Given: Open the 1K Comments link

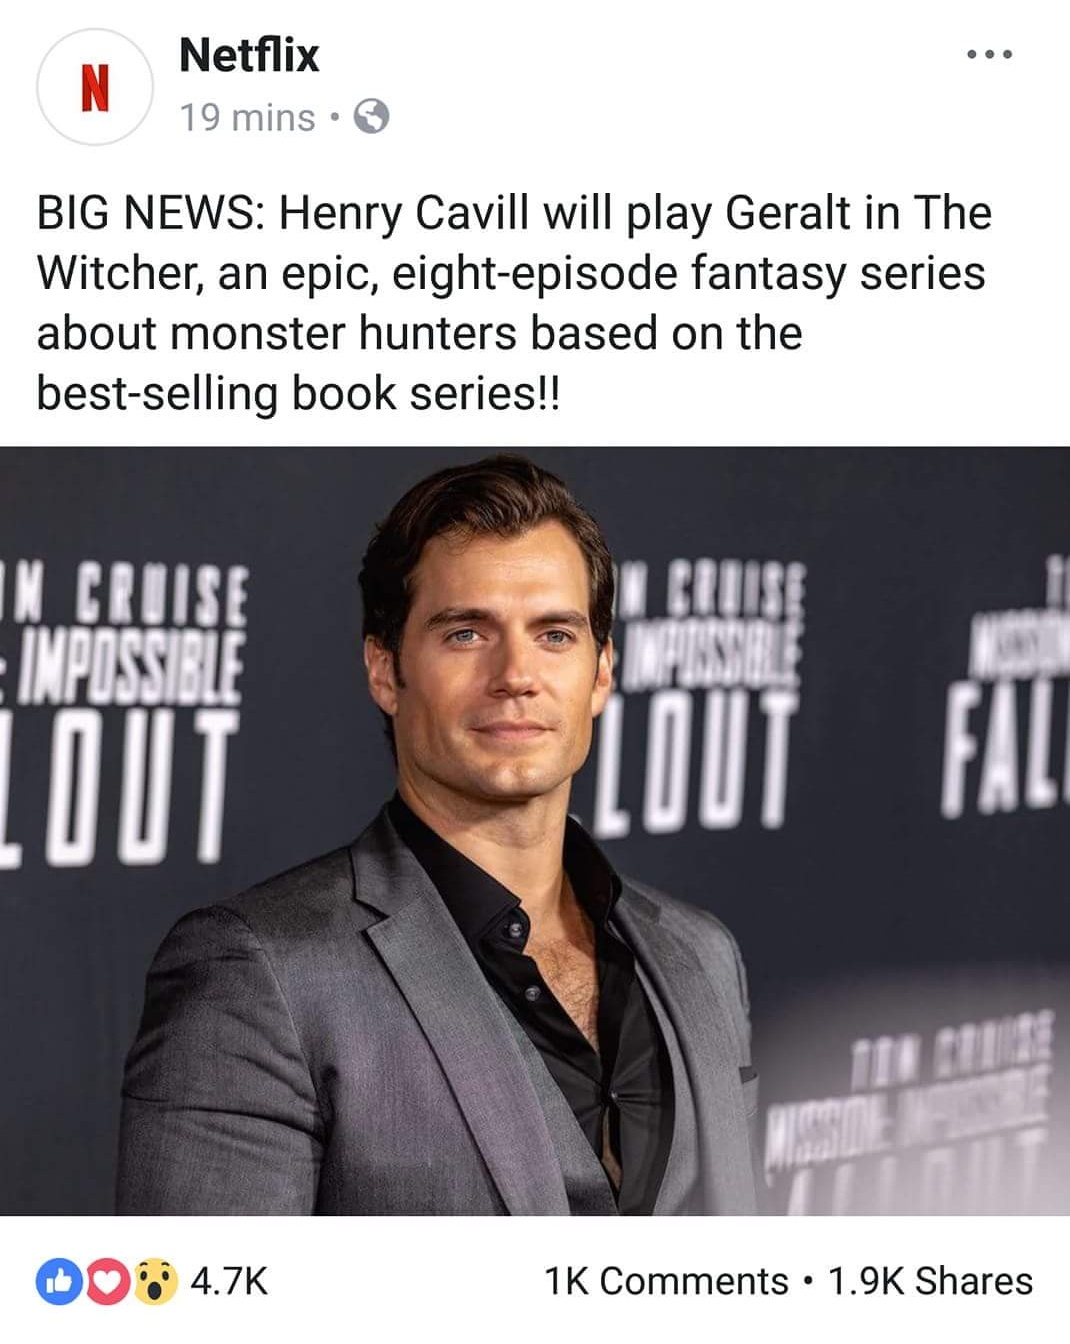Looking at the screenshot, I should [x=666, y=1281].
